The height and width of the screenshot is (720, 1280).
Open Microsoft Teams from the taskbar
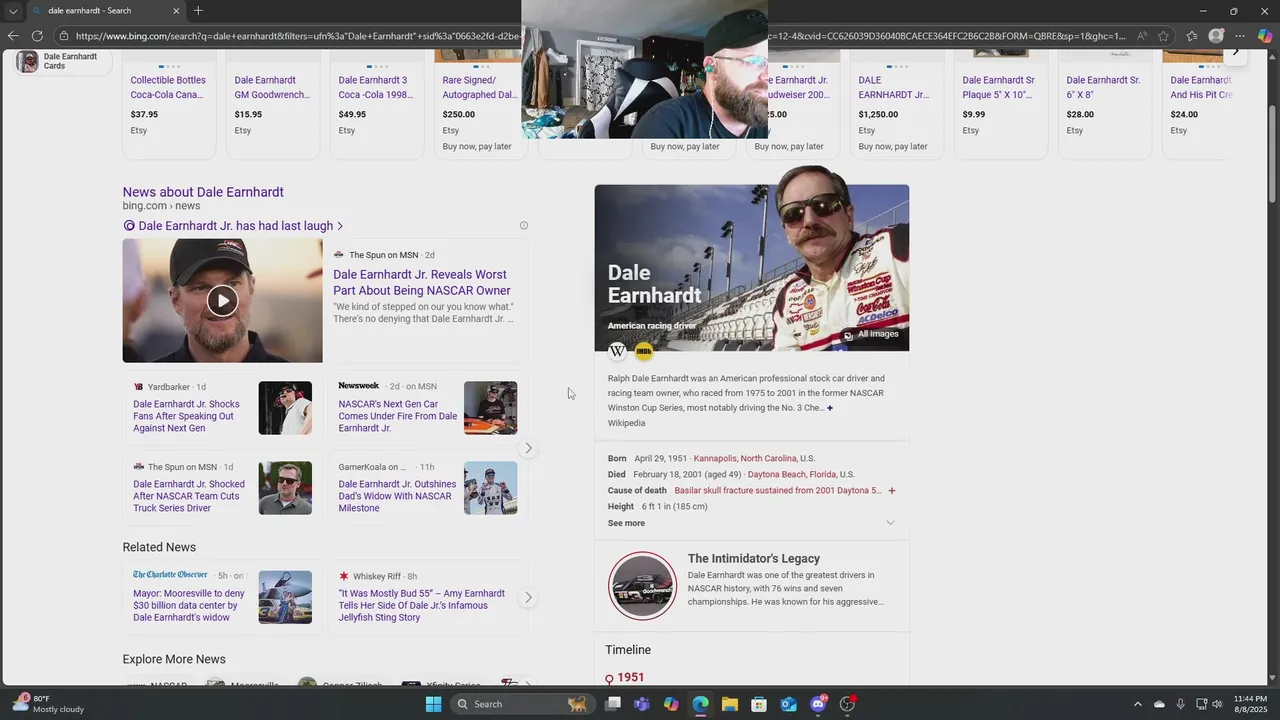(642, 704)
